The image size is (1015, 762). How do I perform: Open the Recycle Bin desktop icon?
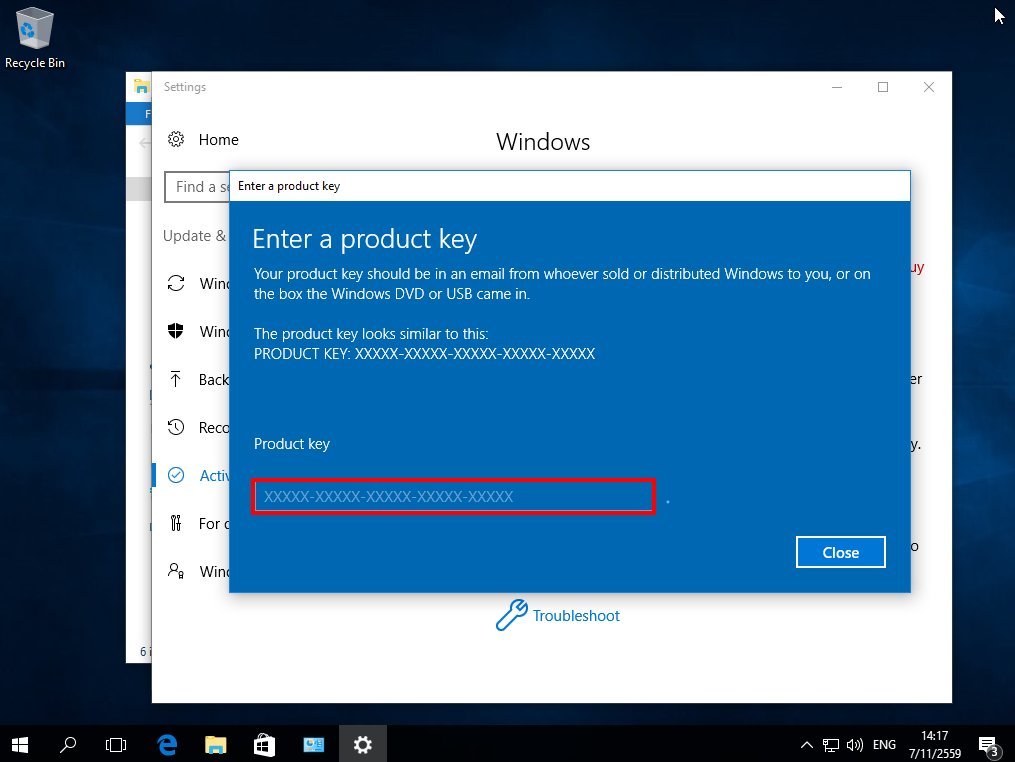pos(35,38)
